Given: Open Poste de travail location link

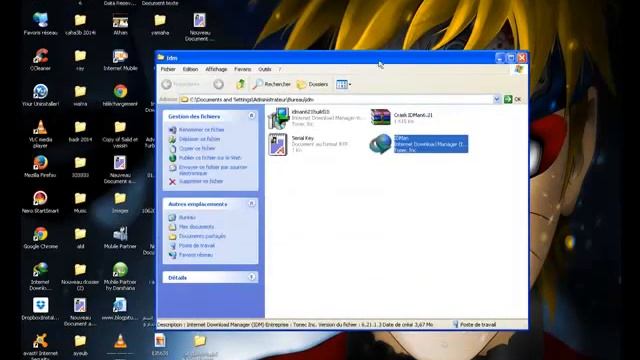Looking at the screenshot, I should (196, 245).
